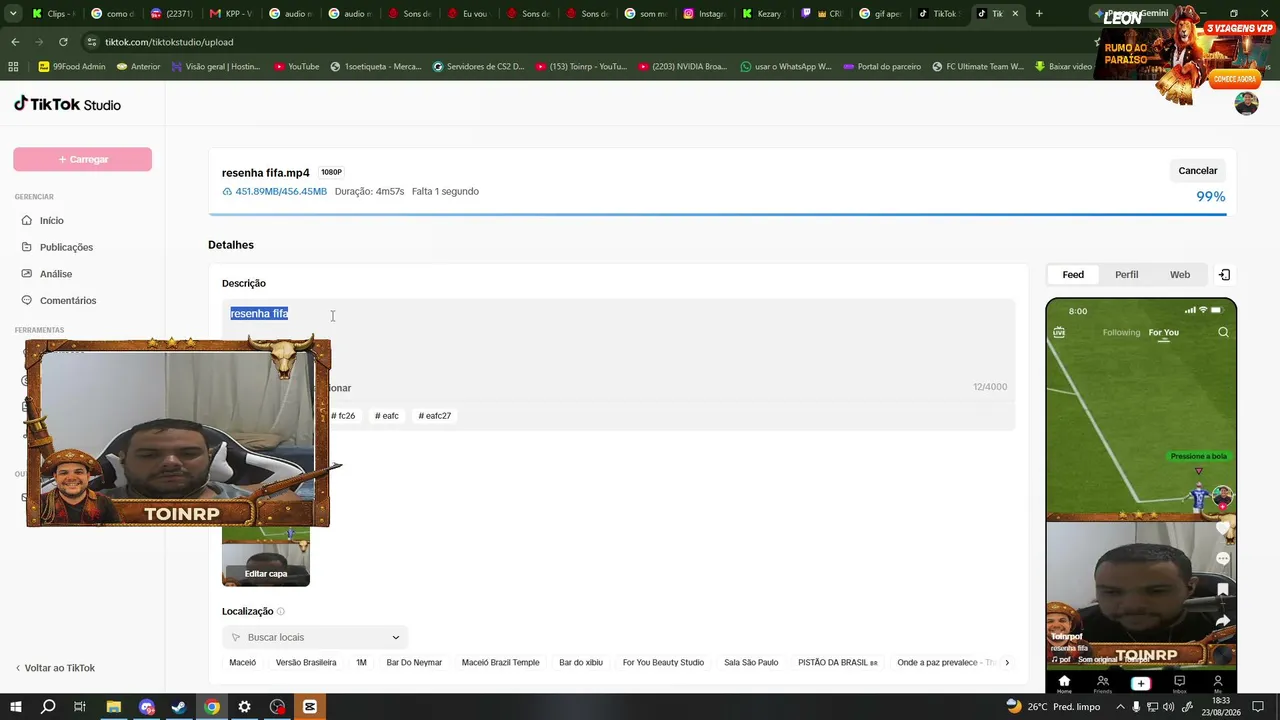Click the browser address bar

(590, 42)
